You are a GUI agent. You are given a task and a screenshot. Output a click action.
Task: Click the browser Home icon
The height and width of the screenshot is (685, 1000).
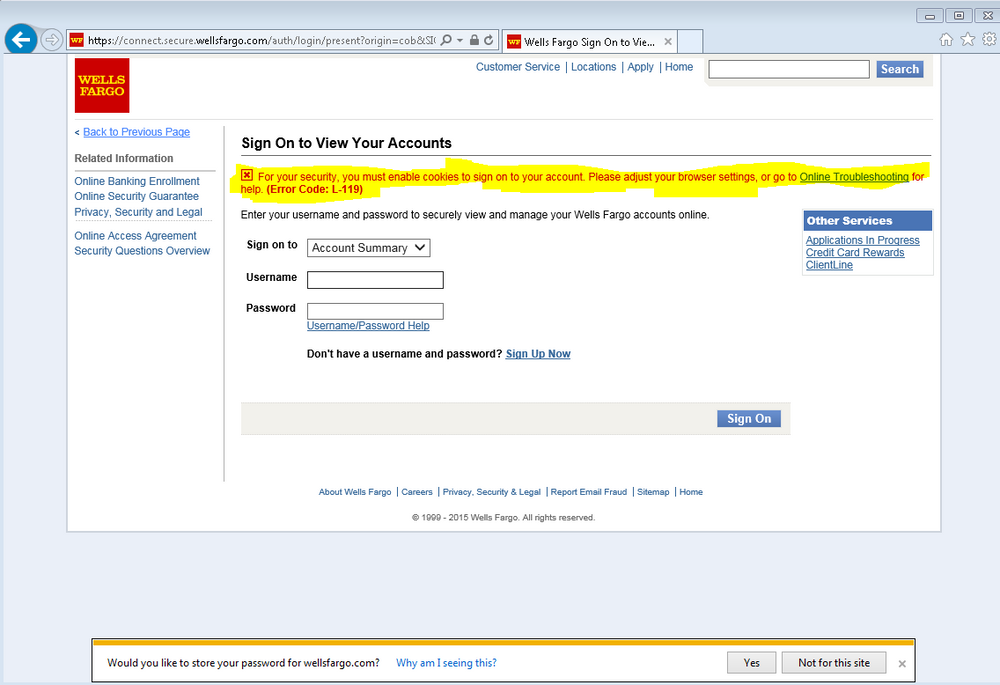tap(946, 40)
